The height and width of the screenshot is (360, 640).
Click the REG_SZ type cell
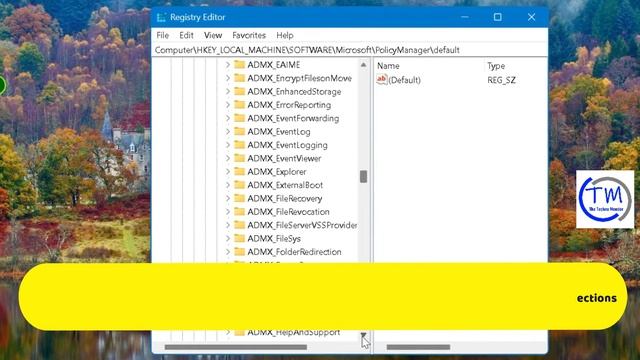(501, 80)
